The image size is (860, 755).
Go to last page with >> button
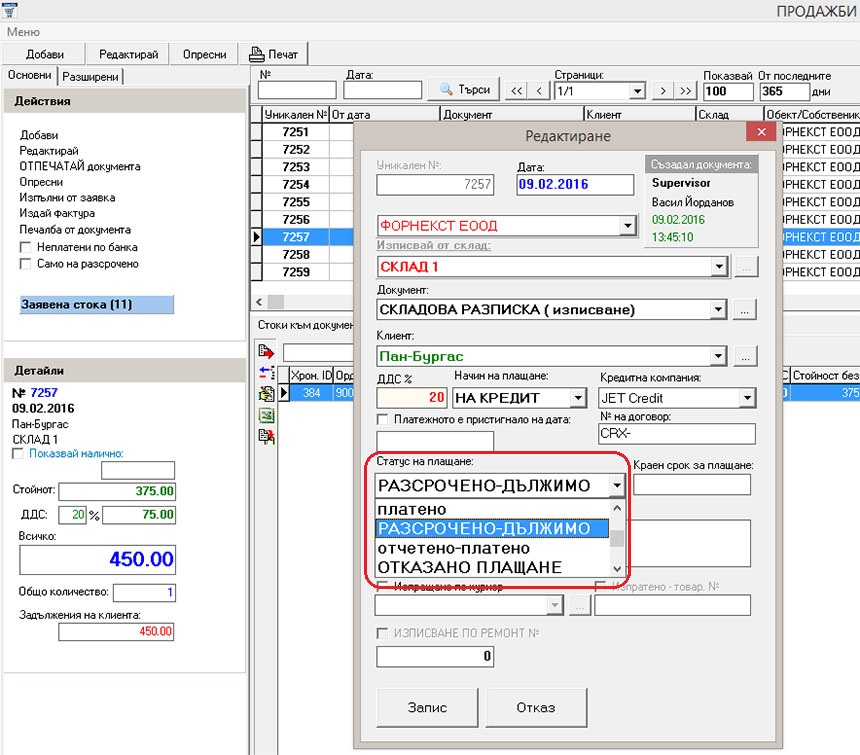click(x=686, y=91)
